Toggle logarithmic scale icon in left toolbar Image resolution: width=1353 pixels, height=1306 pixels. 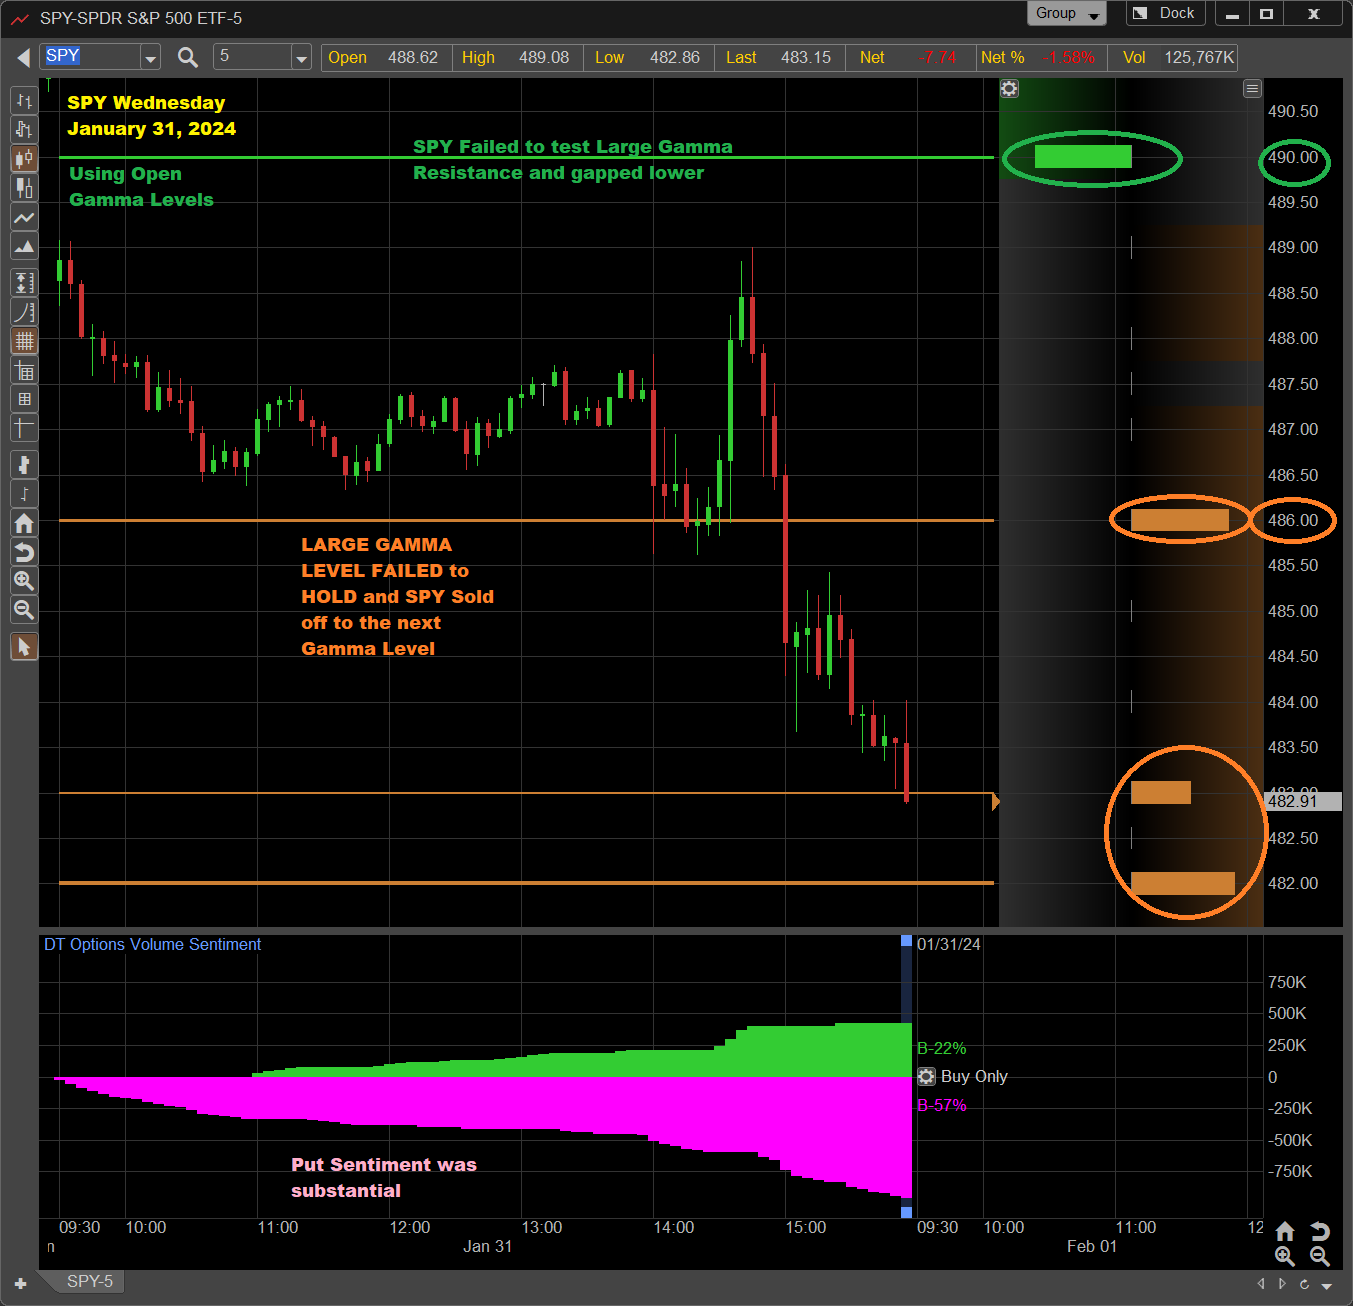pos(24,312)
